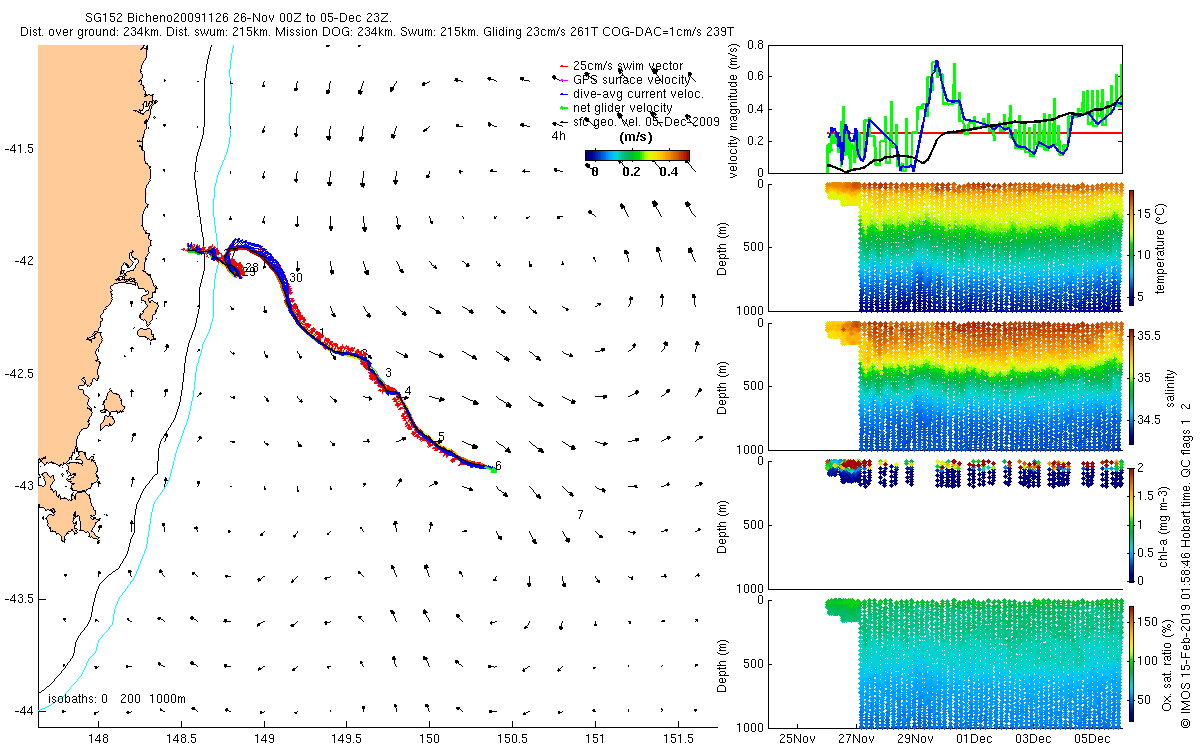This screenshot has height=750, width=1200.
Task: Click the '03Dec' date tick label
Action: point(1034,739)
